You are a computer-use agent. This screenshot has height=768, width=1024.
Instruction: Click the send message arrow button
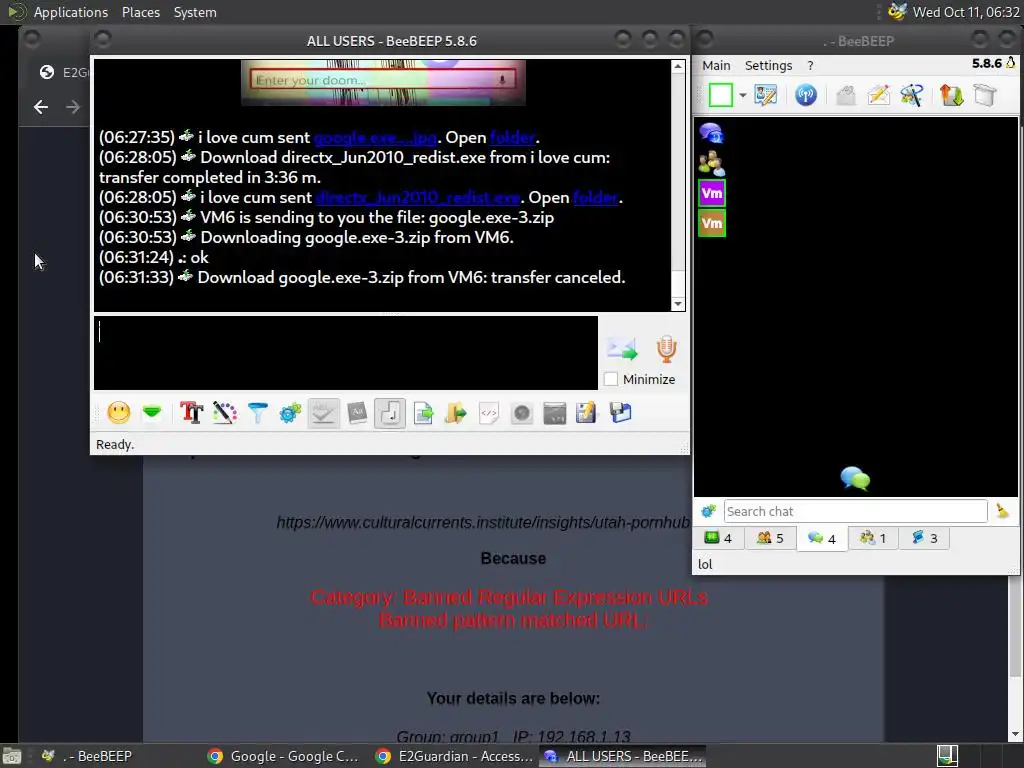(622, 349)
